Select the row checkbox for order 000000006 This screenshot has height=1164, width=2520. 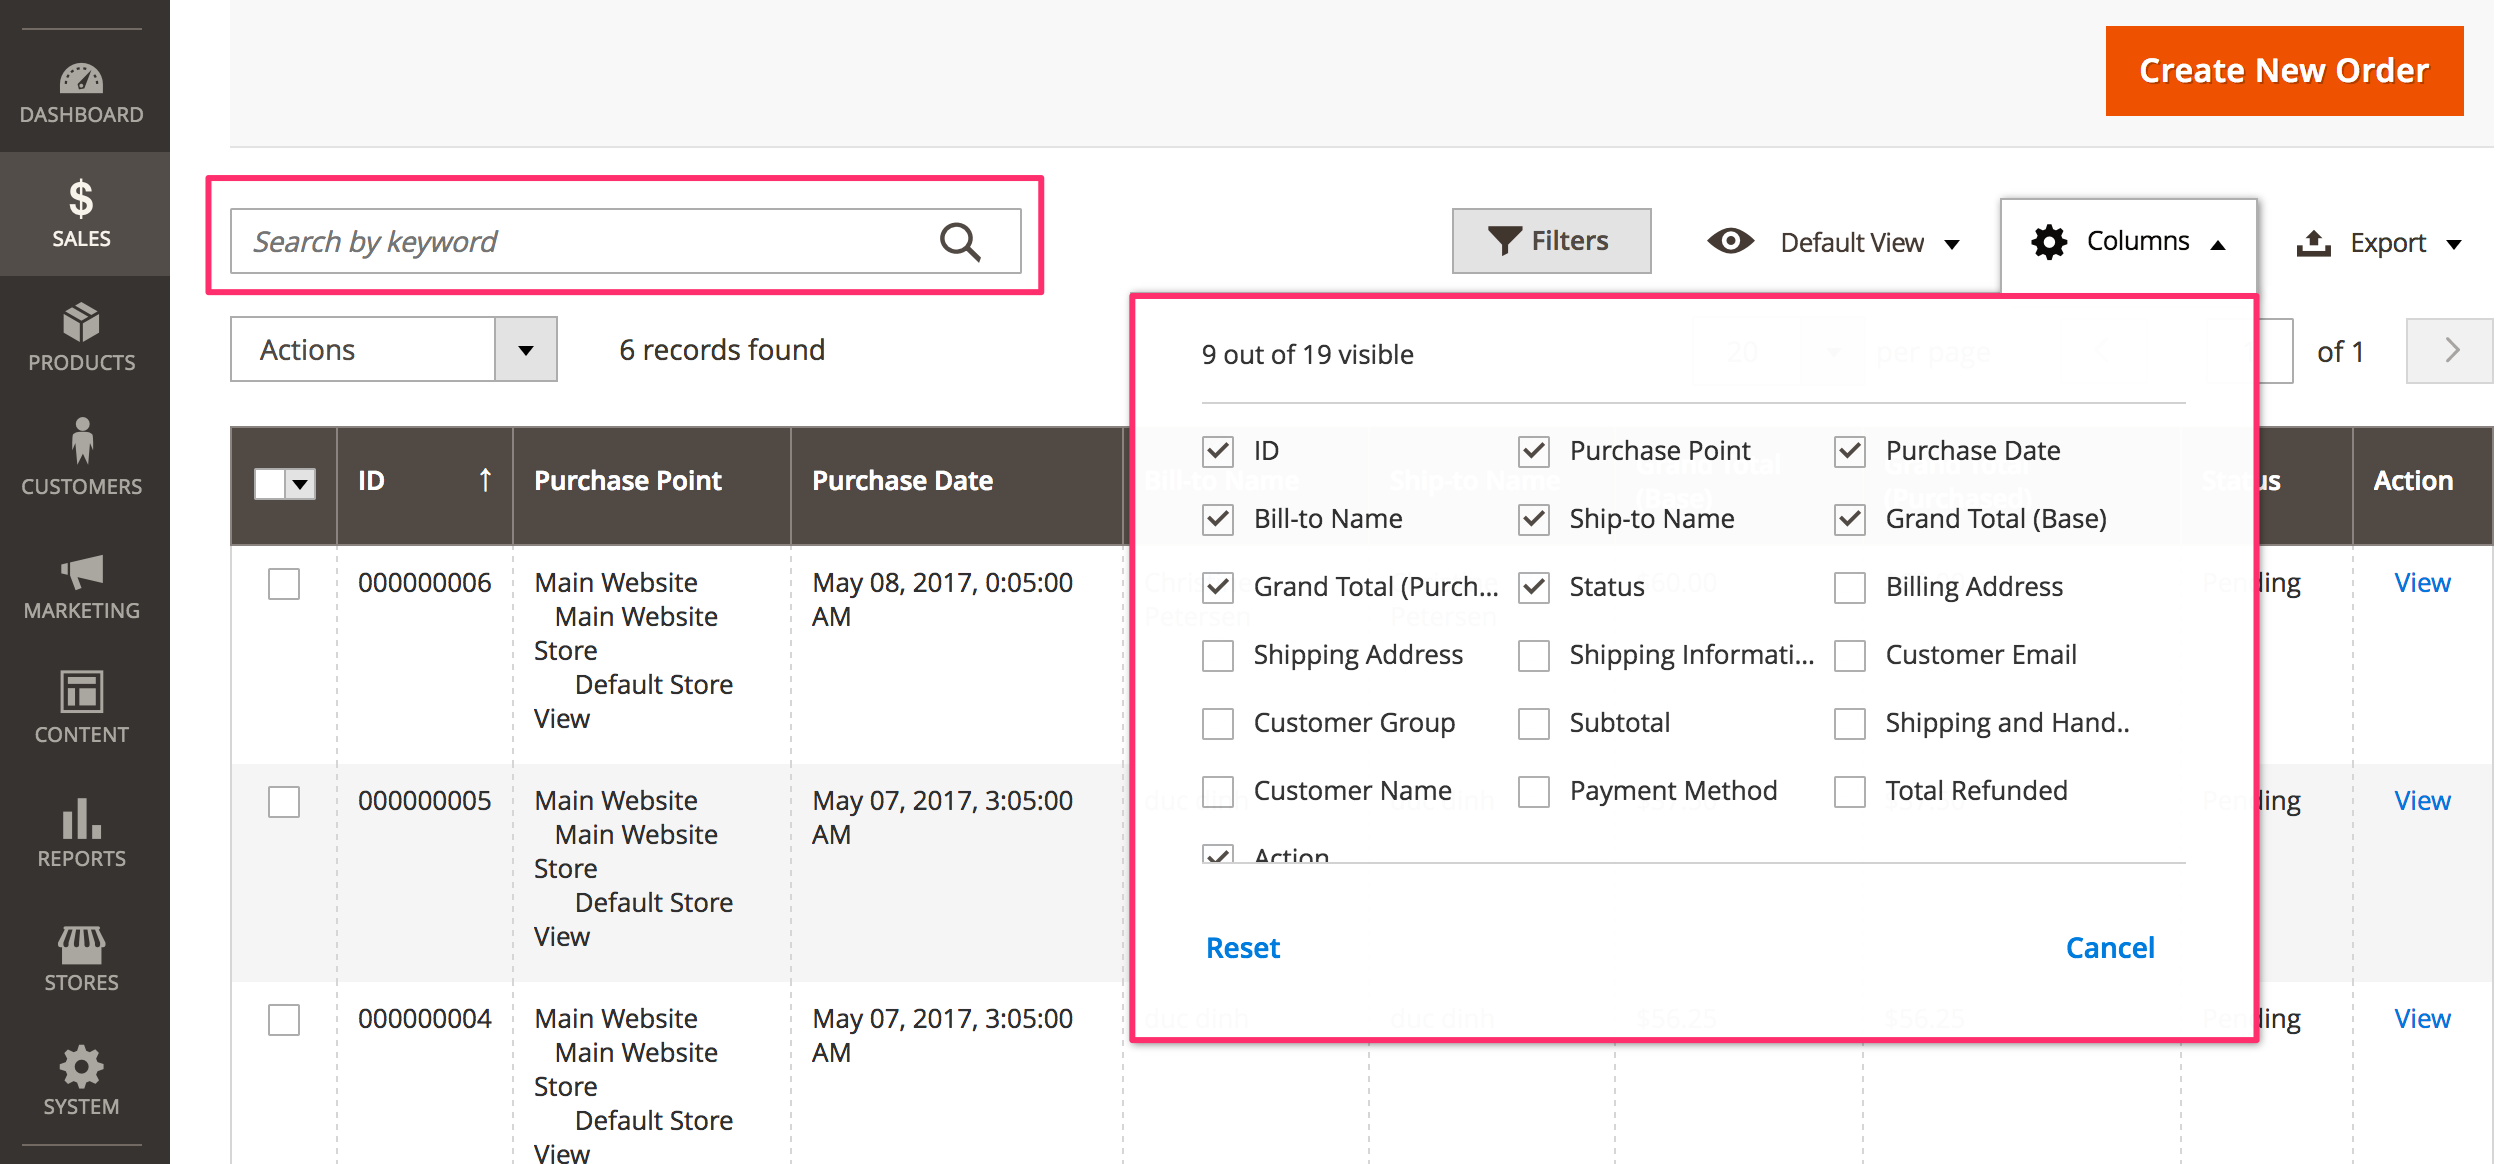point(284,584)
